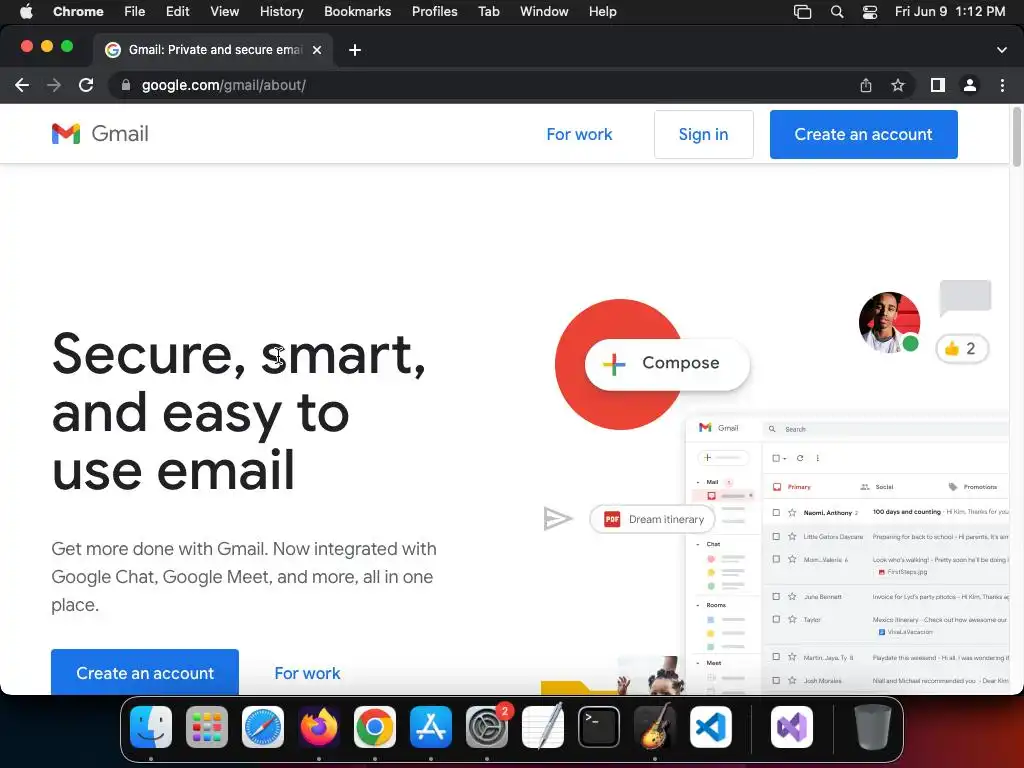
Task: Open Terminal from the dock
Action: (x=599, y=727)
